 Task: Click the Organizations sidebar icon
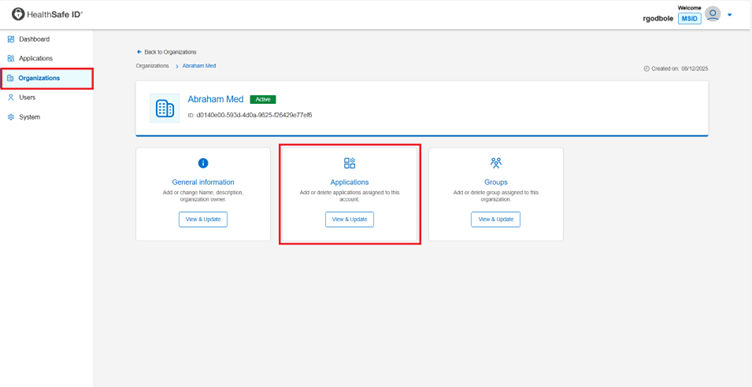pos(11,78)
